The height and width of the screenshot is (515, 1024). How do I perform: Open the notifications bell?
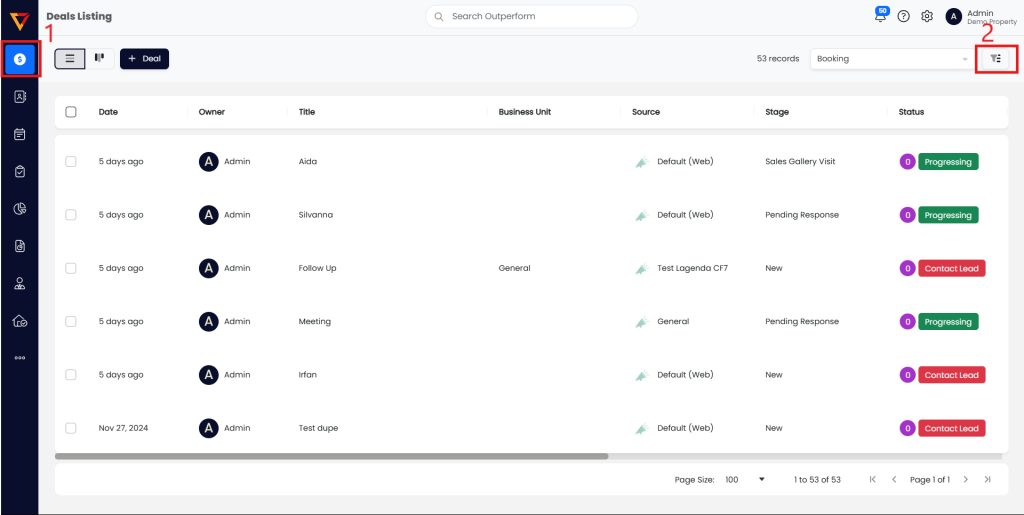click(x=881, y=16)
